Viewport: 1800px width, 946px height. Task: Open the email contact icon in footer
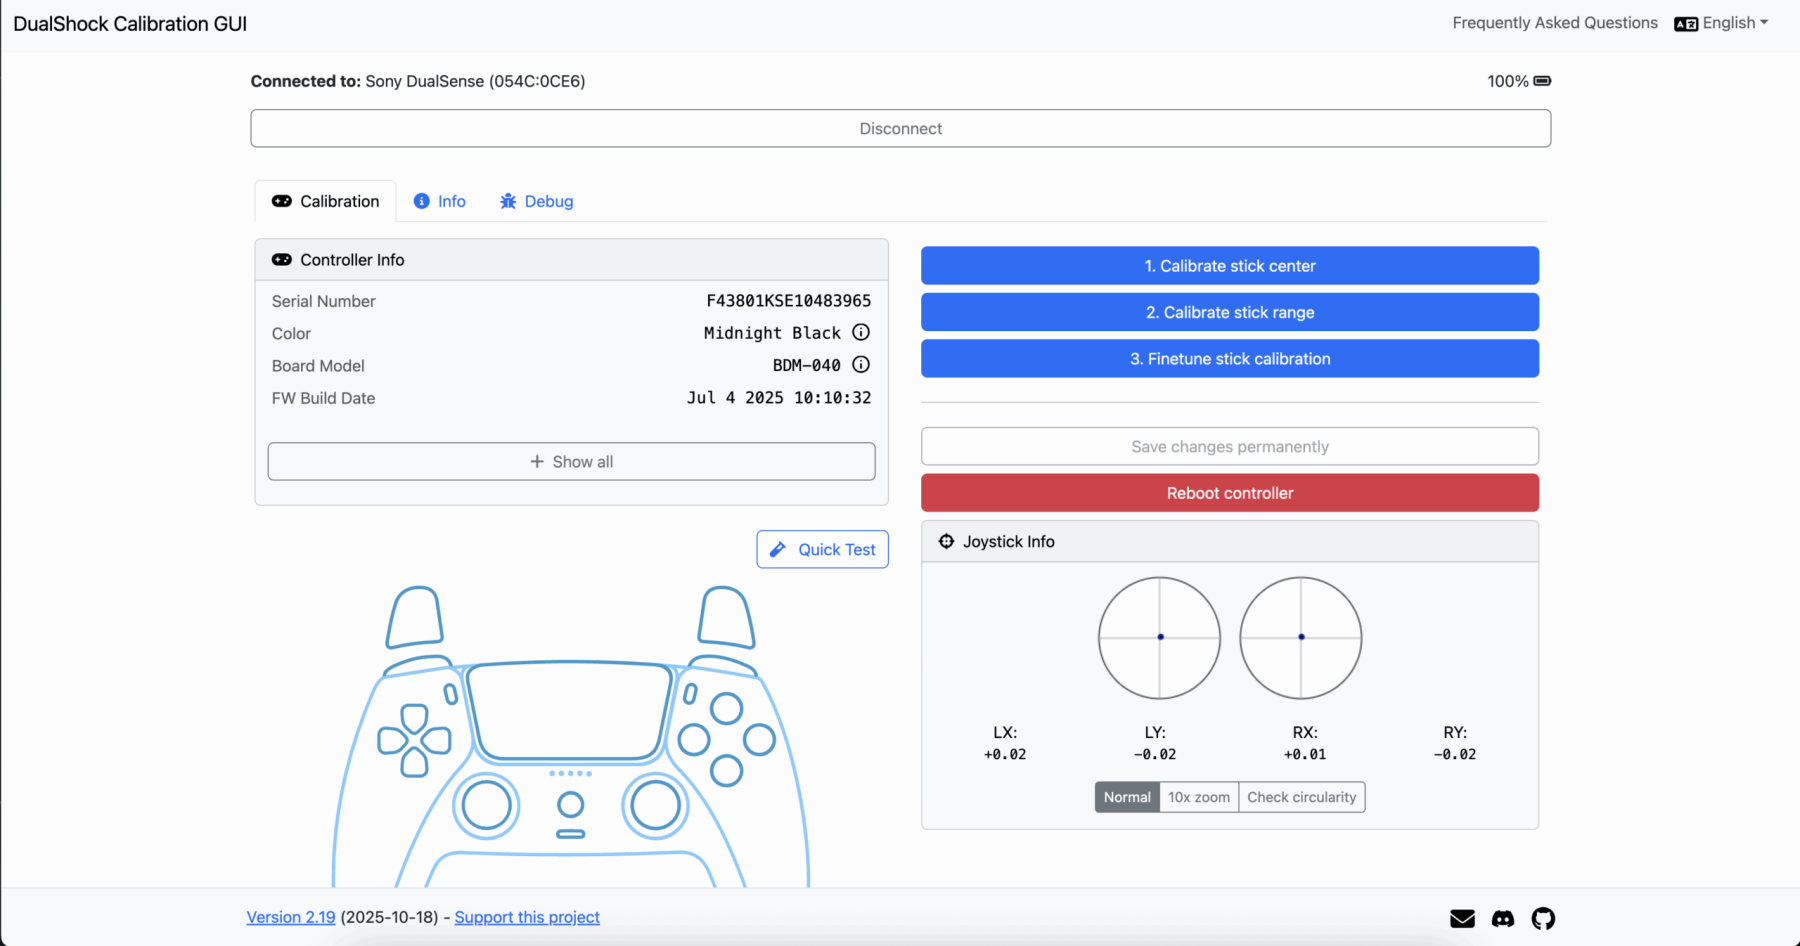tap(1462, 918)
